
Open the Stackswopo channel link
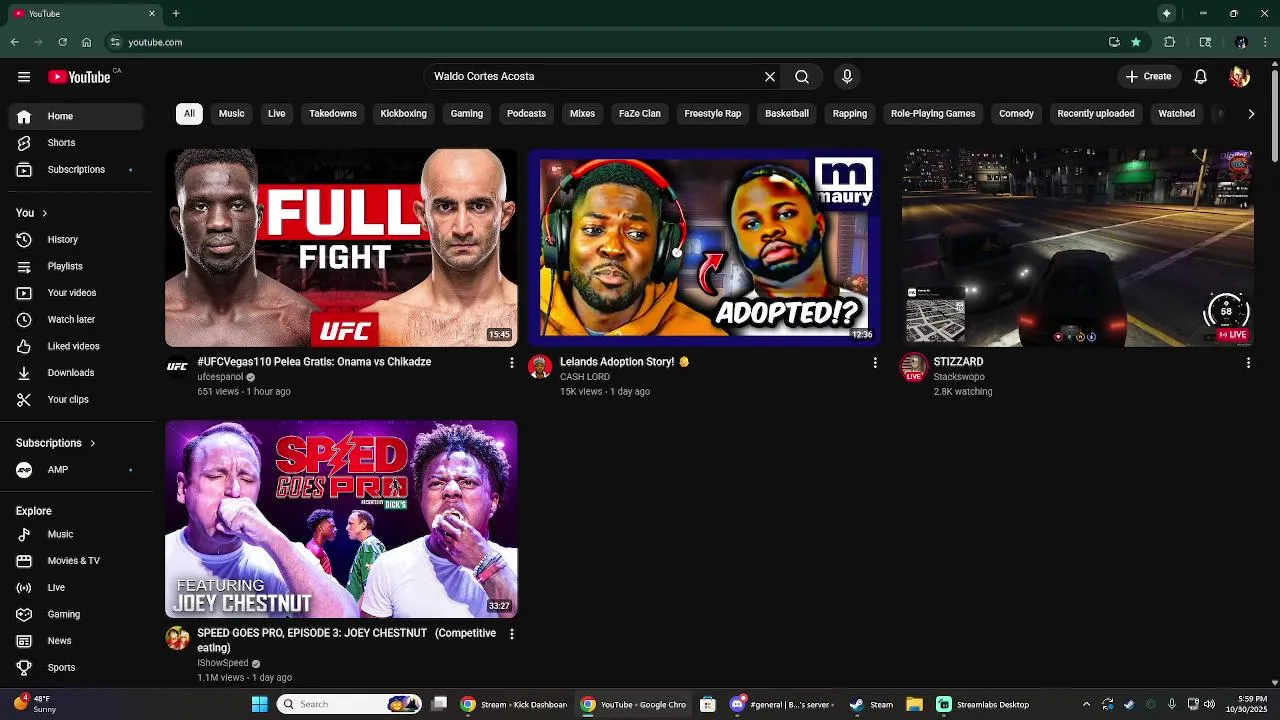click(x=959, y=377)
